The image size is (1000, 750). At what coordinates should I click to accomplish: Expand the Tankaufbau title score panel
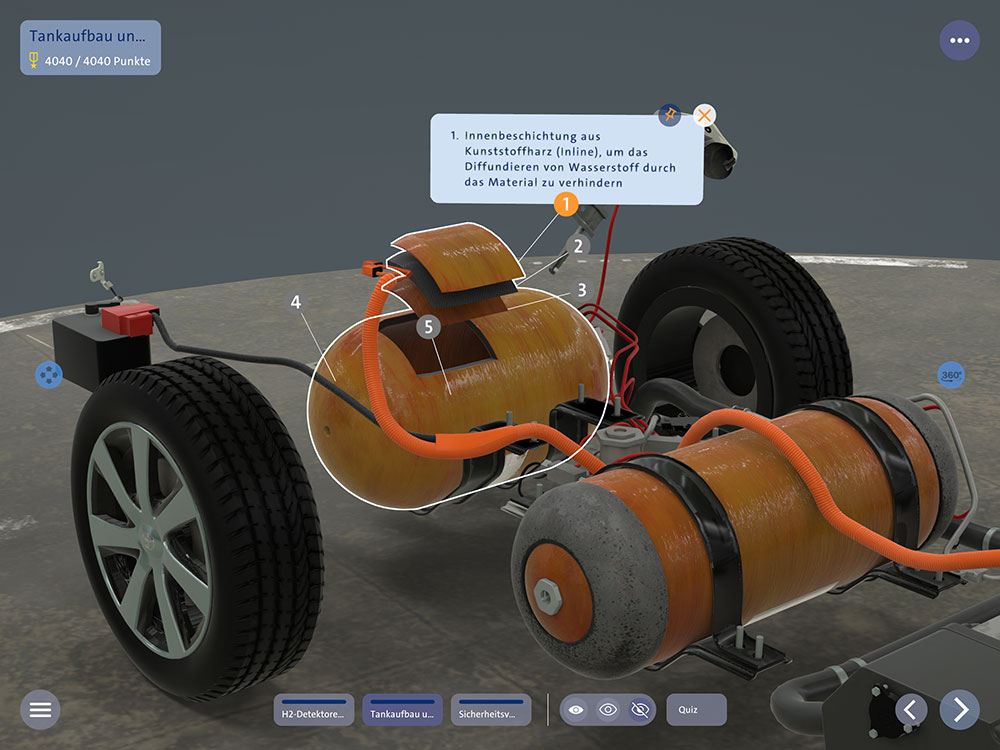click(x=90, y=47)
